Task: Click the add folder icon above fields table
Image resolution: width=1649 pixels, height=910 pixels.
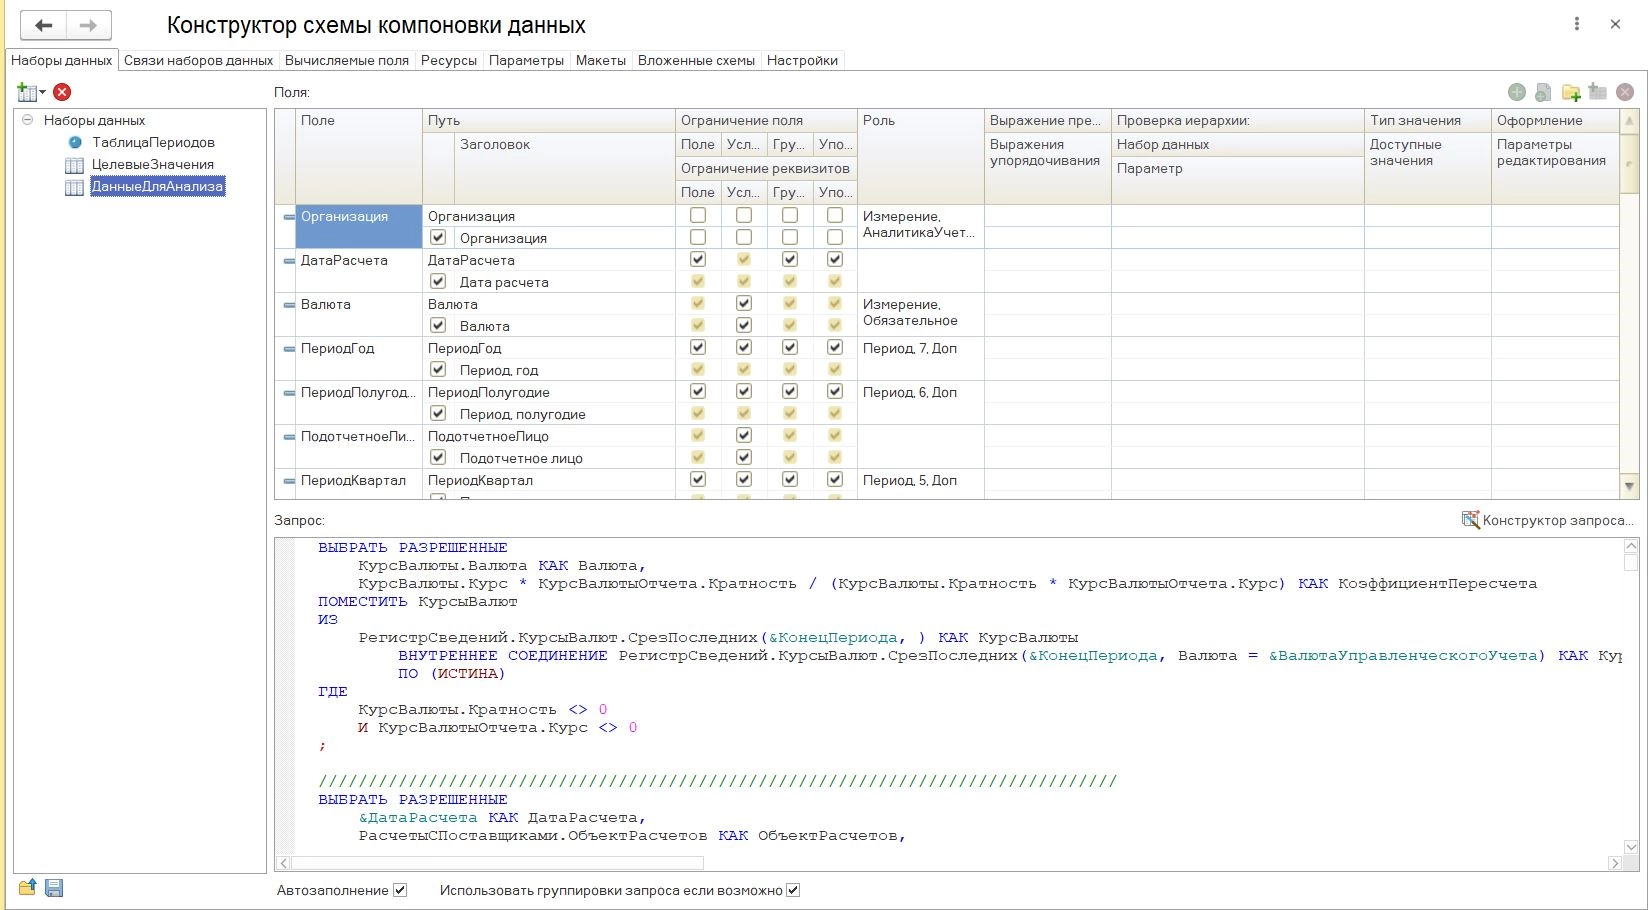Action: pyautogui.click(x=1571, y=92)
